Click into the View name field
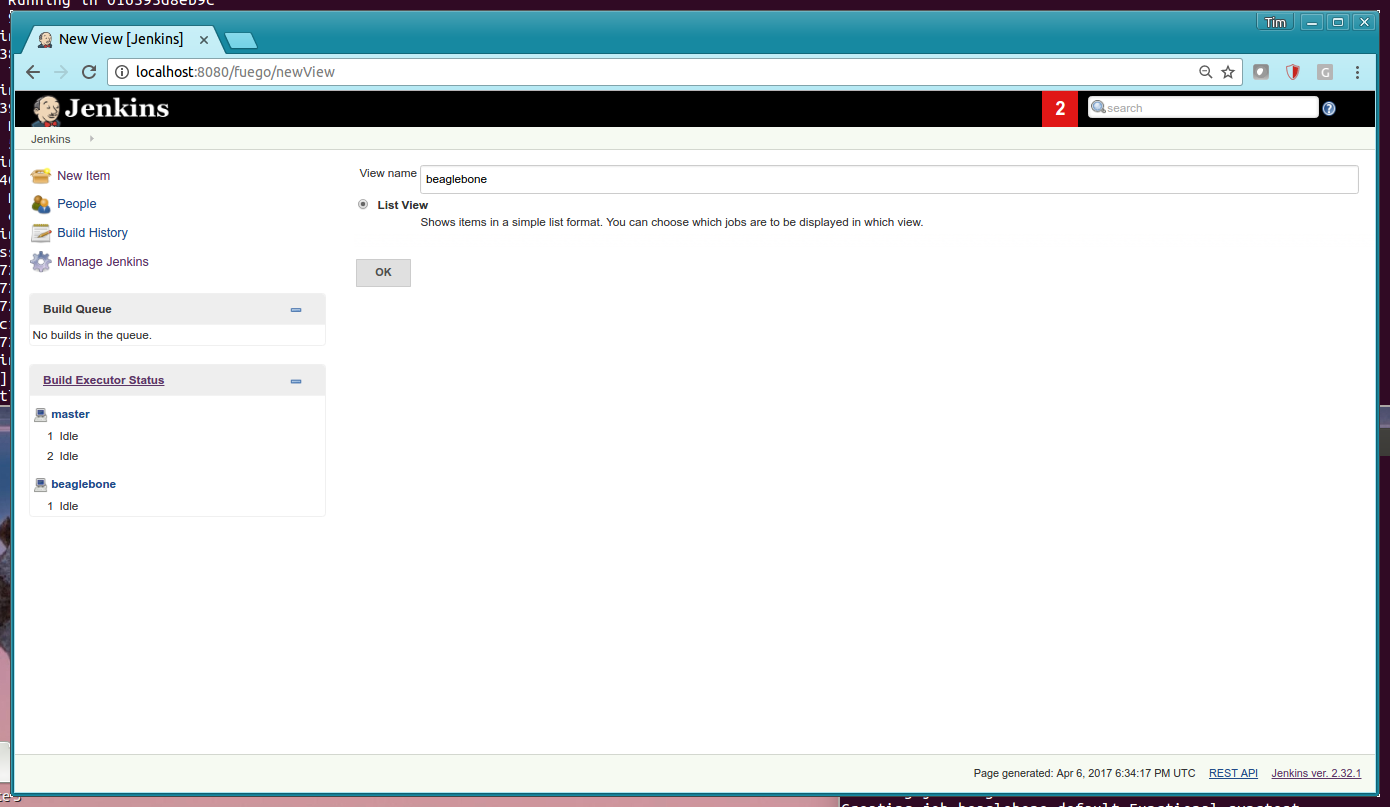The width and height of the screenshot is (1390, 807). tap(889, 179)
